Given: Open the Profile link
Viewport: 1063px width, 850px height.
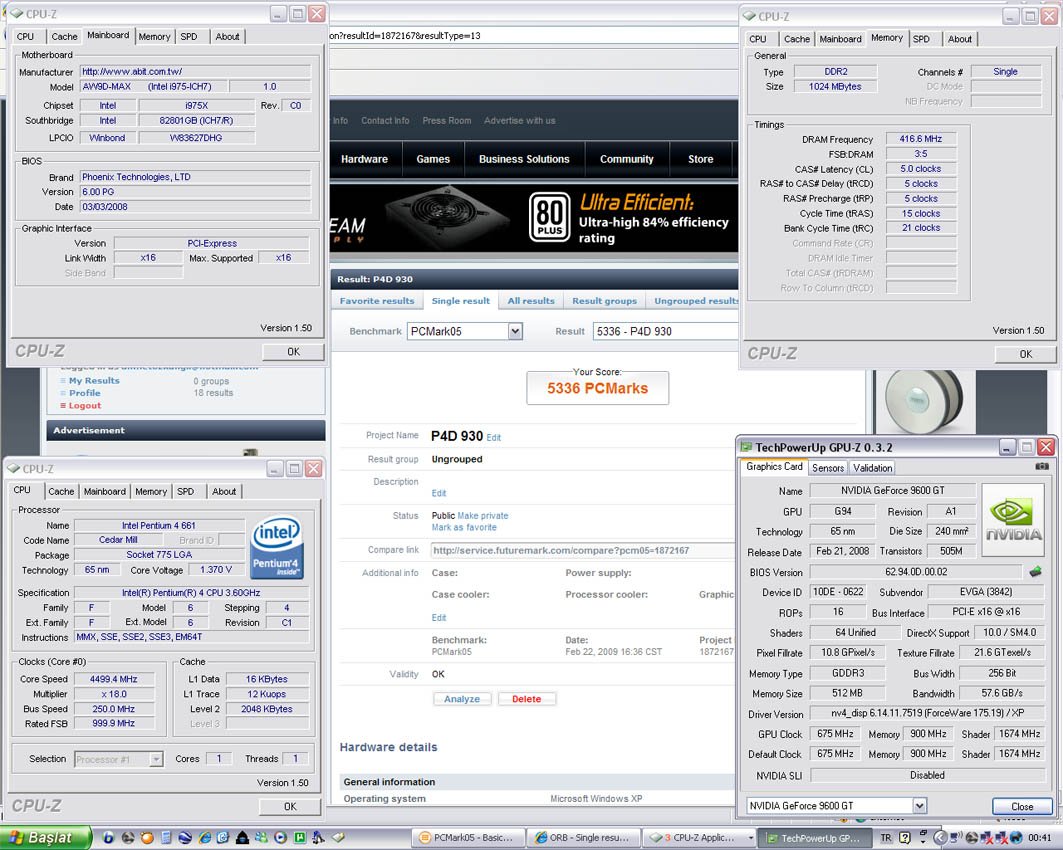Looking at the screenshot, I should 85,393.
